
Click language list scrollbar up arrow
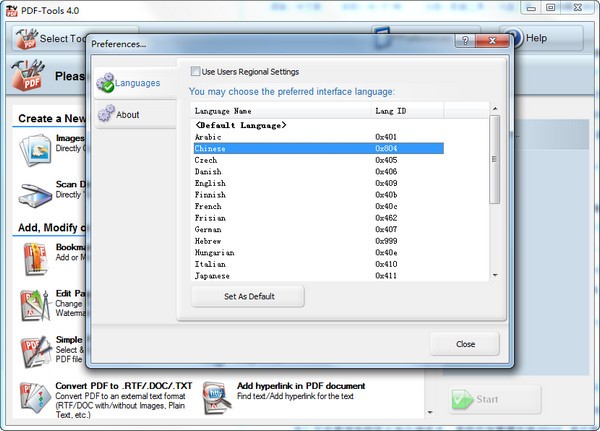pos(495,109)
